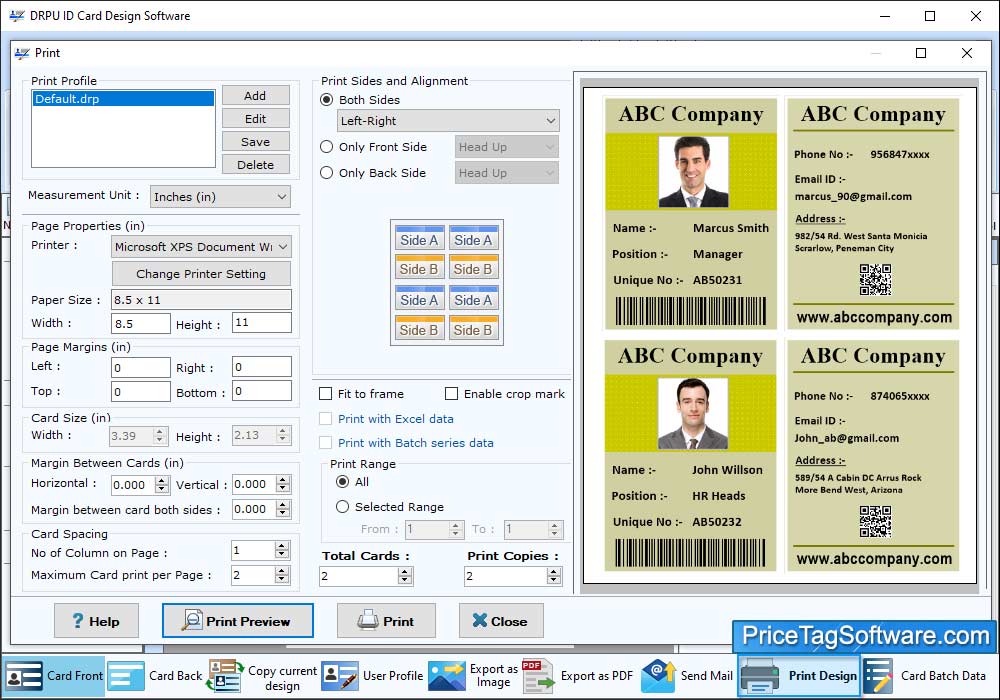This screenshot has height=700, width=1000.
Task: Click the top-left Side A layout tile
Action: point(419,239)
